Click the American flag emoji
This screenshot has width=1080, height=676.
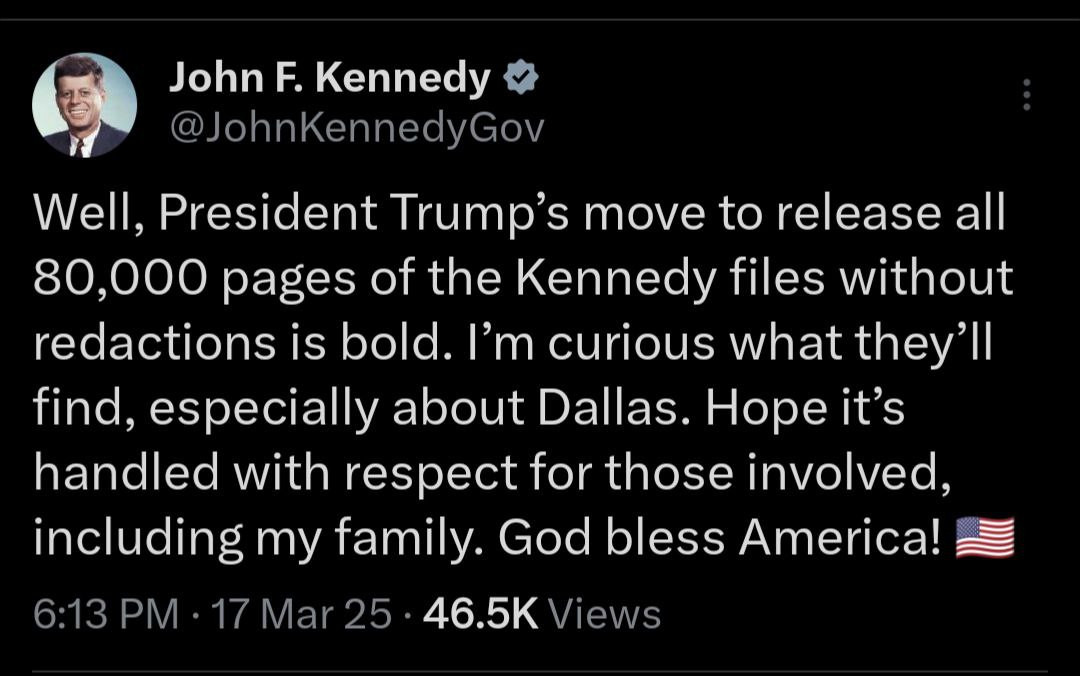985,538
